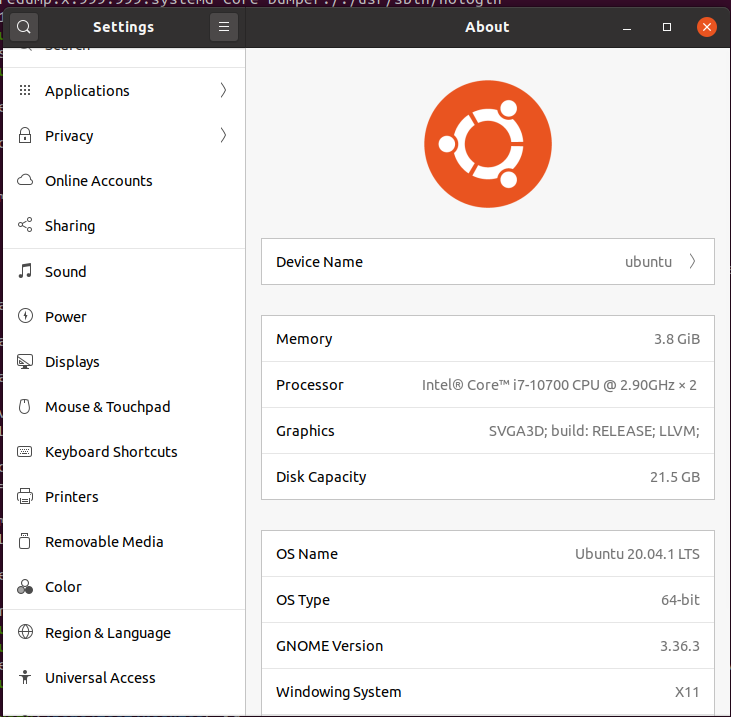Click the Applications grid icon

[x=25, y=91]
